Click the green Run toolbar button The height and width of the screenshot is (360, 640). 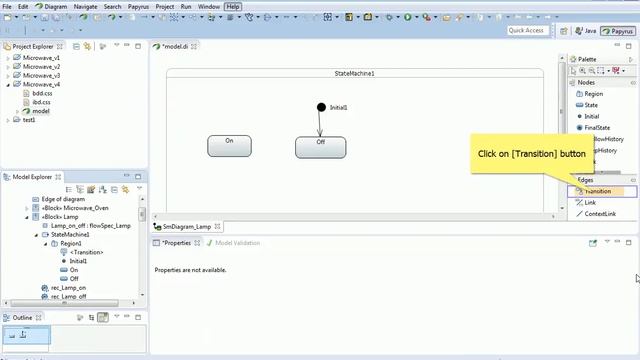[x=407, y=17]
